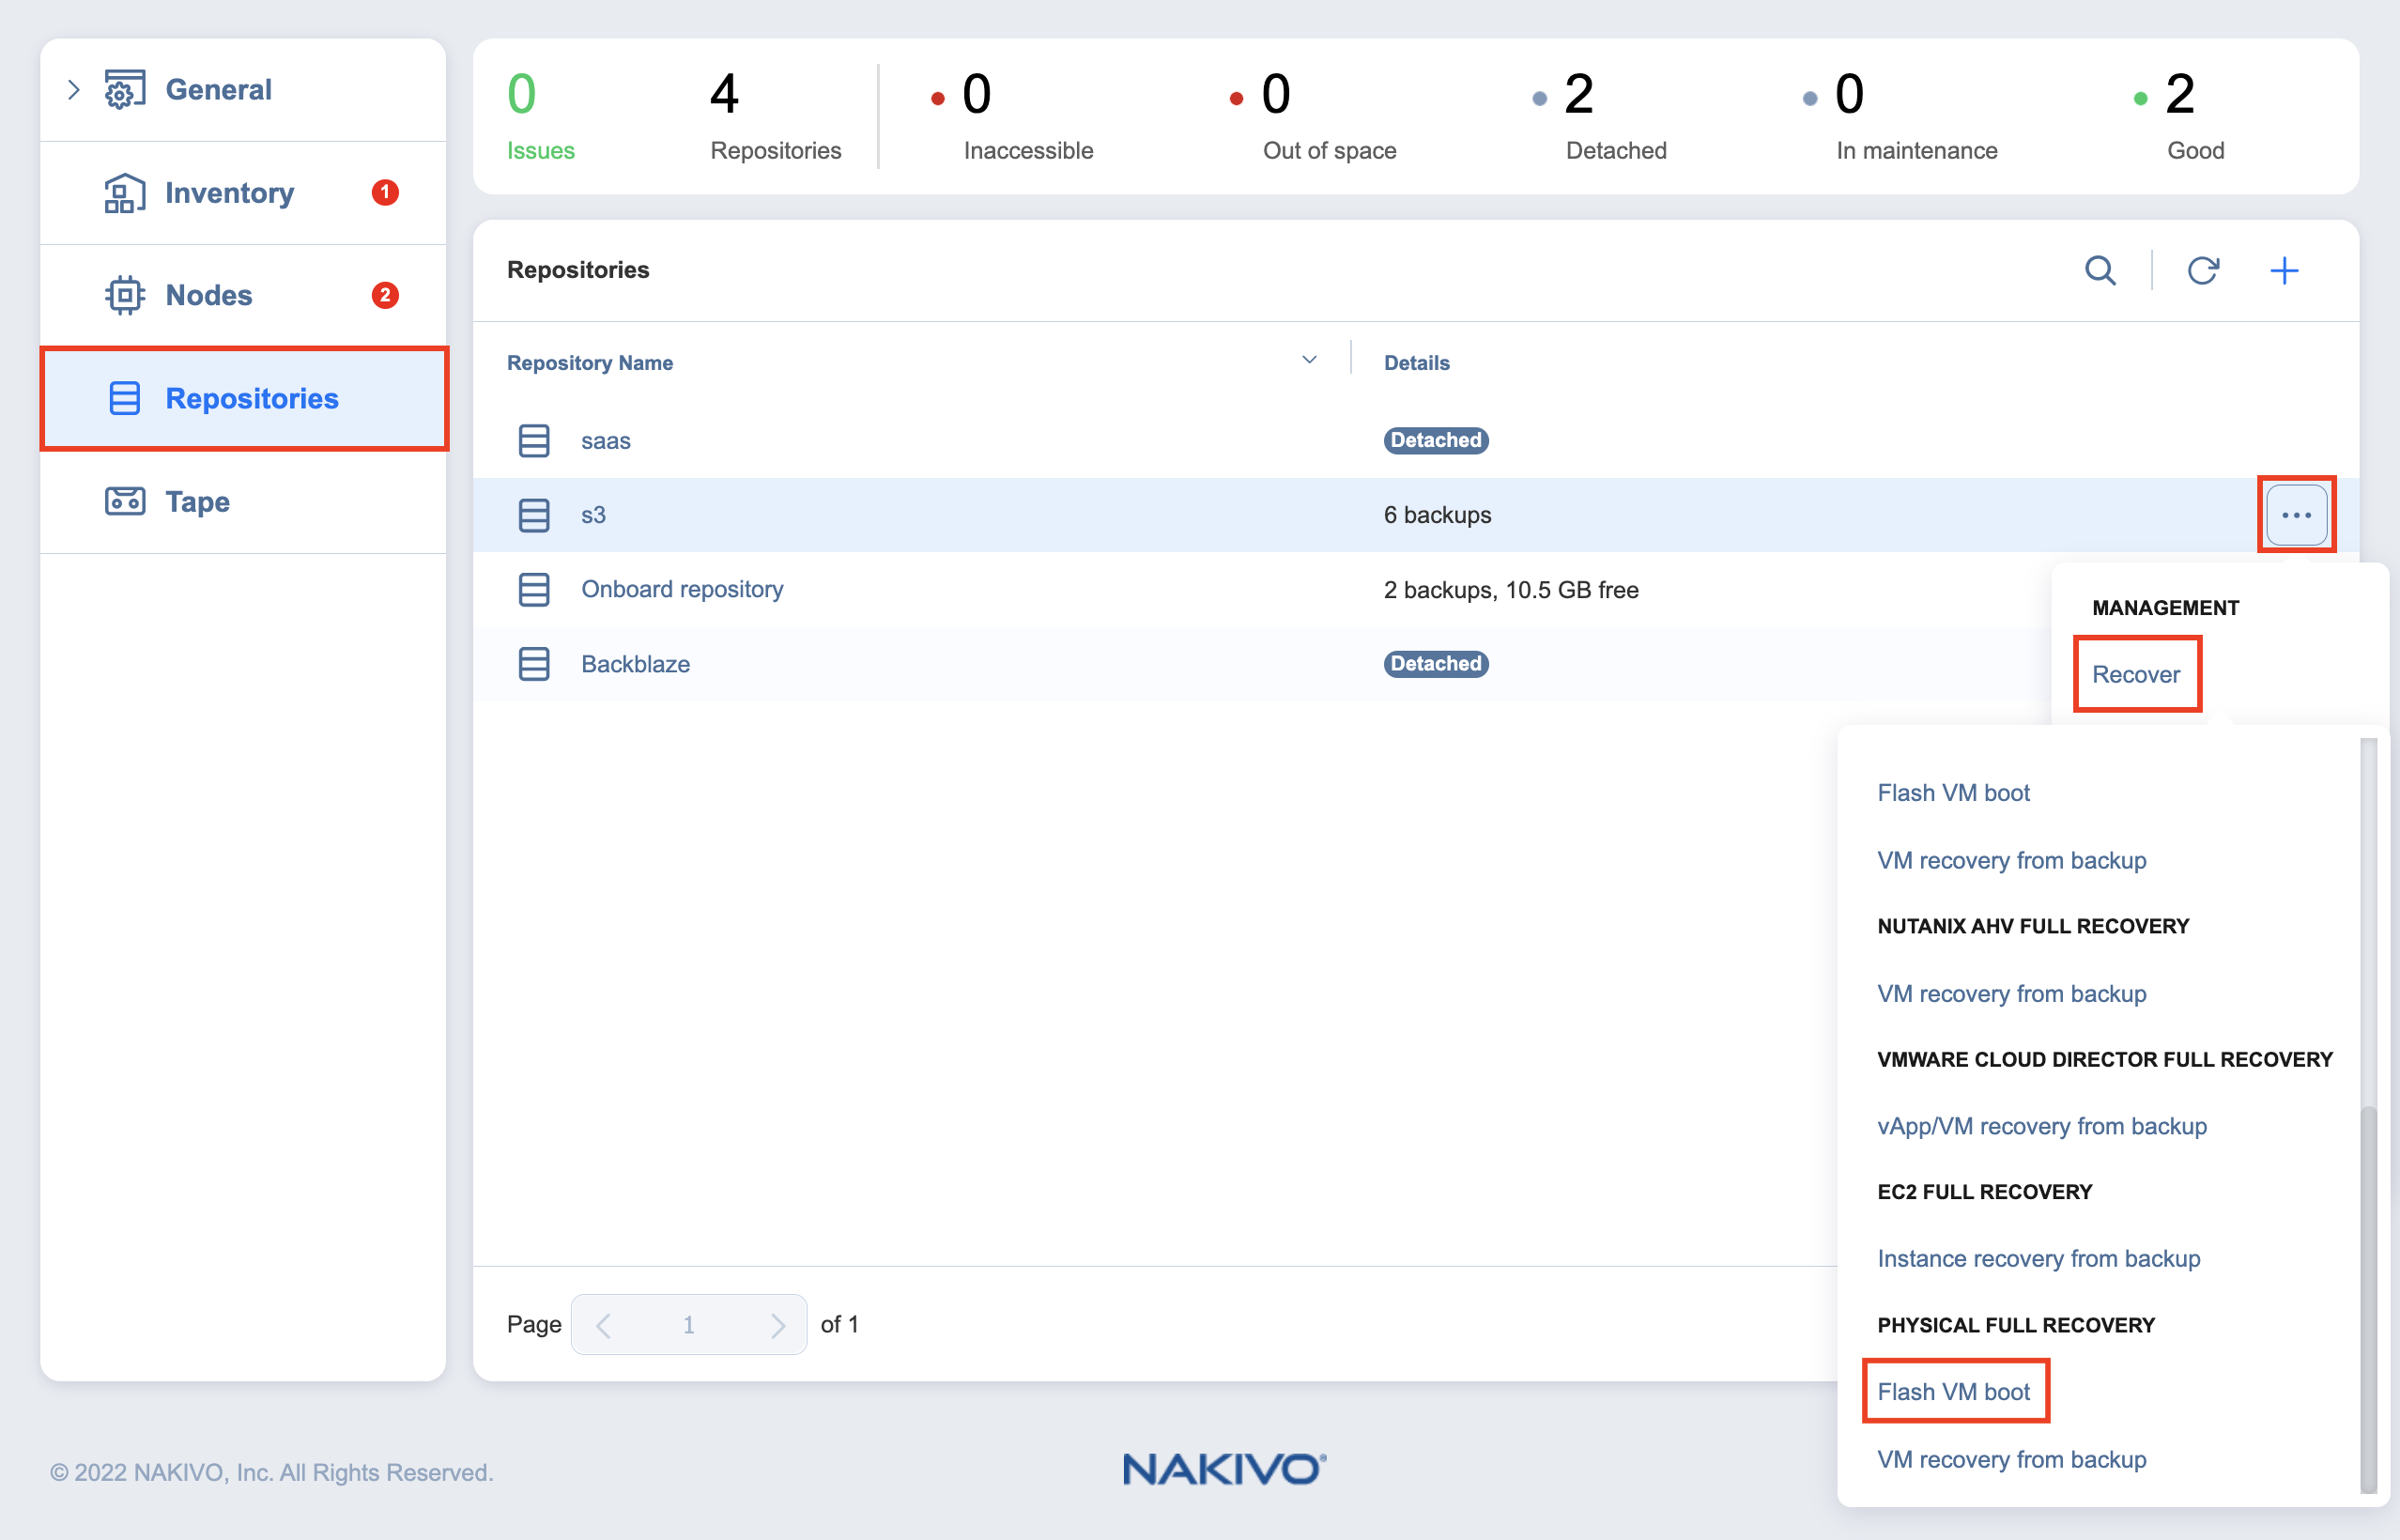Viewport: 2400px width, 1540px height.
Task: Click the Nodes alert badge showing 2
Action: point(385,295)
